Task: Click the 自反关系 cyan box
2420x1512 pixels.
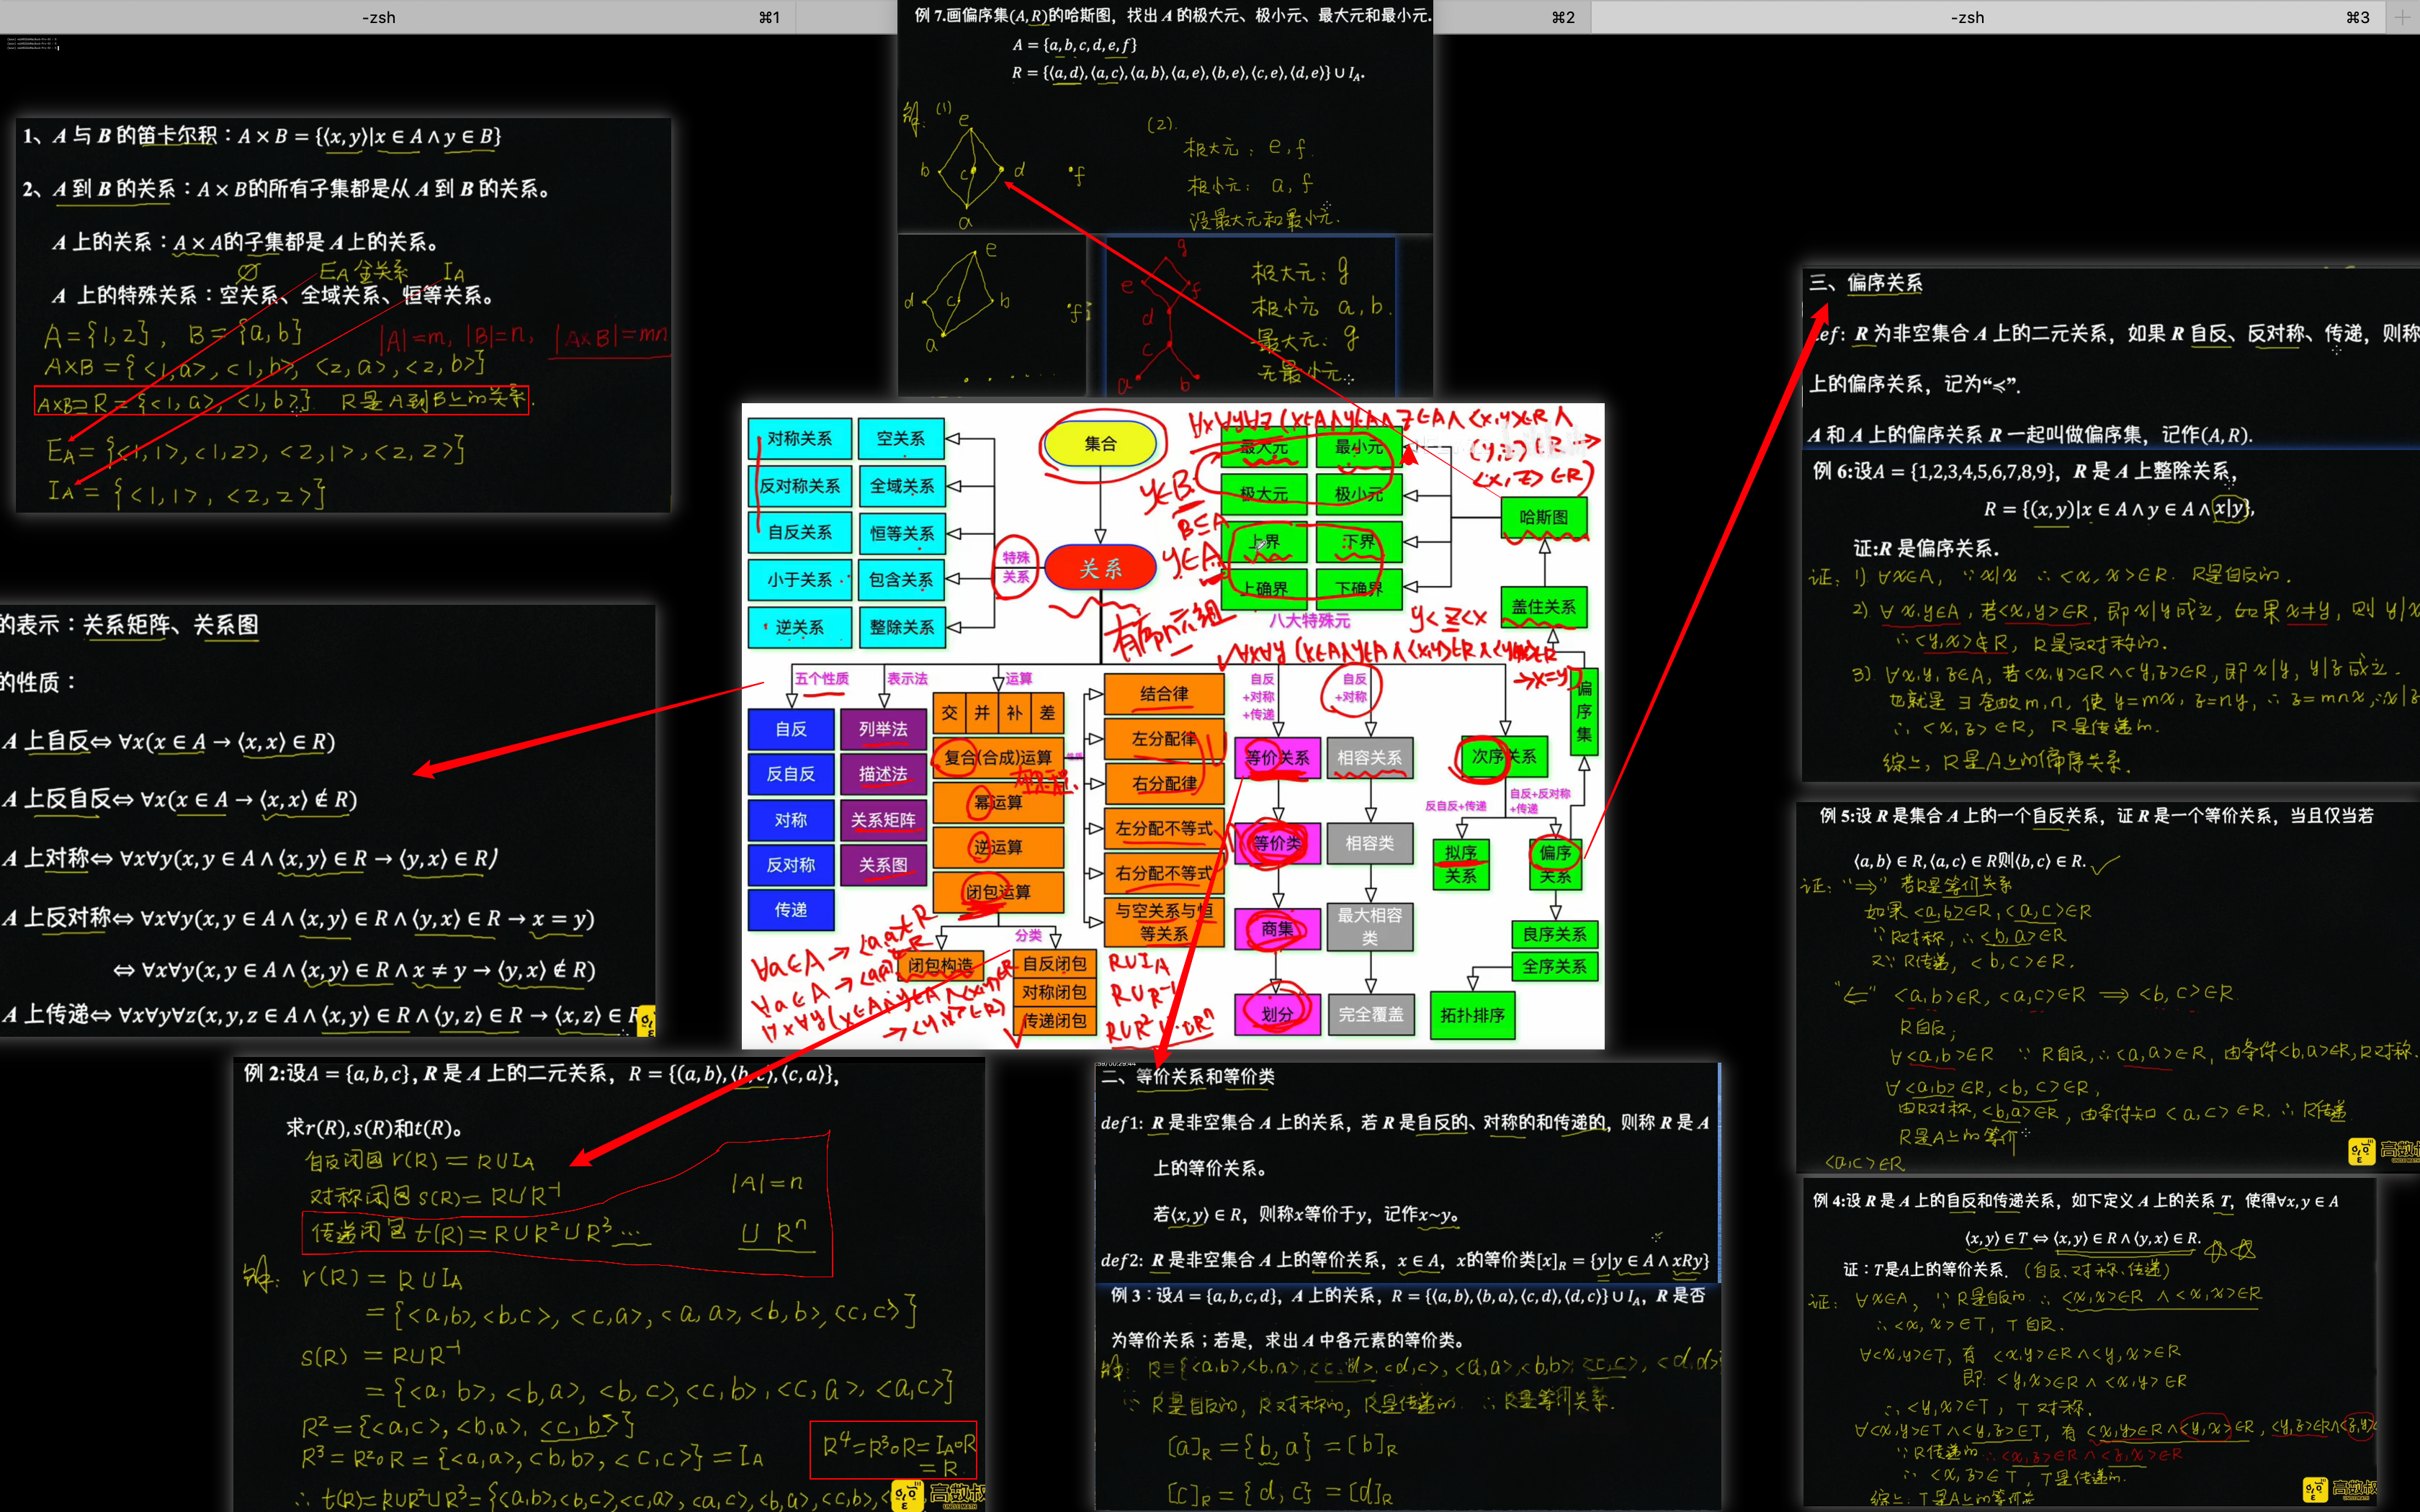Action: click(x=799, y=532)
